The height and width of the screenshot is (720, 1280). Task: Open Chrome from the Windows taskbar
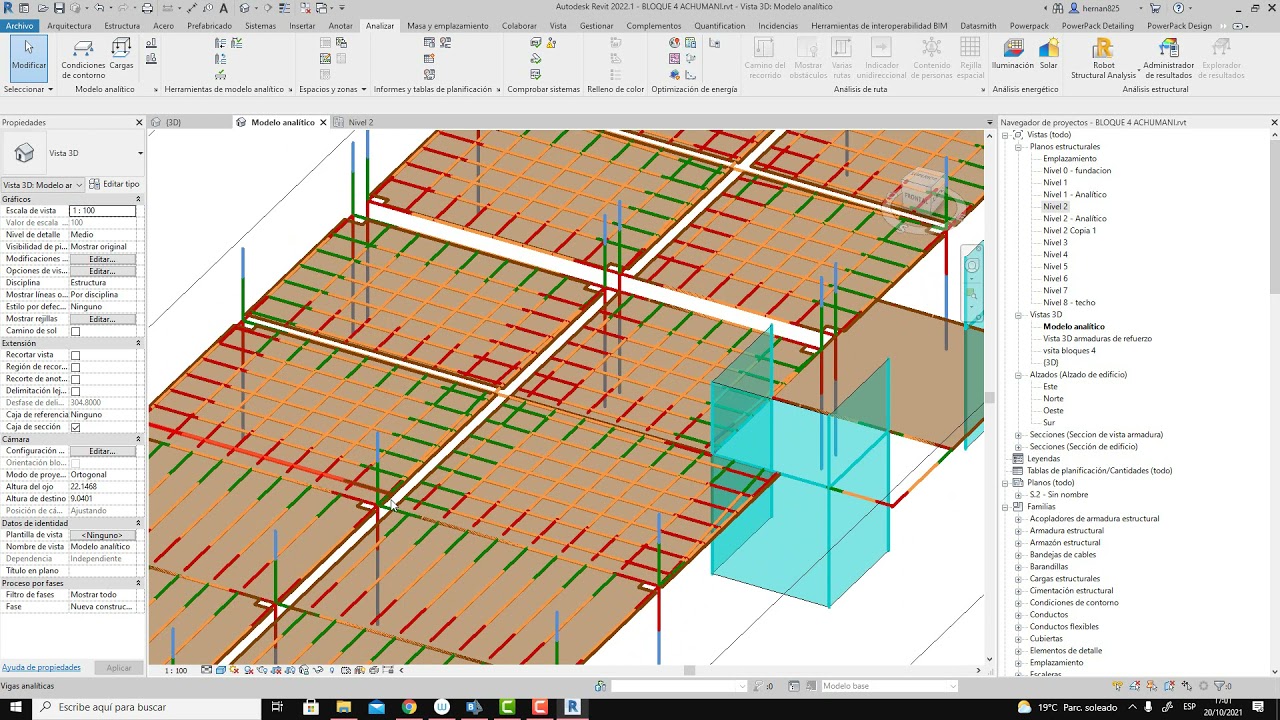click(x=409, y=707)
